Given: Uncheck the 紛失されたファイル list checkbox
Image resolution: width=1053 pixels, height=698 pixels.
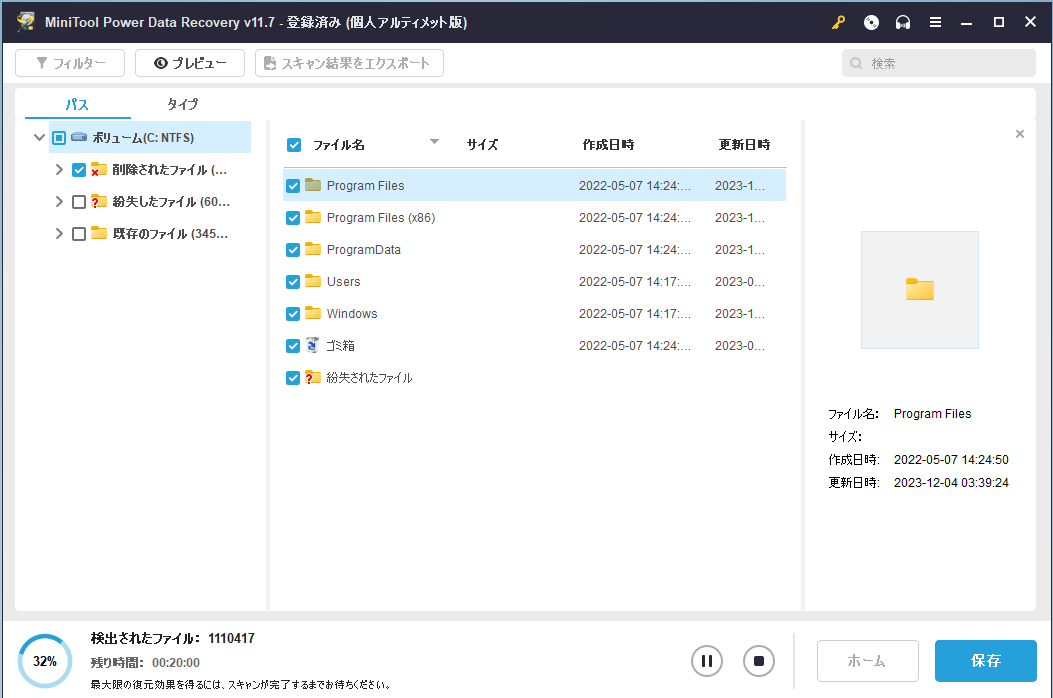Looking at the screenshot, I should 293,378.
